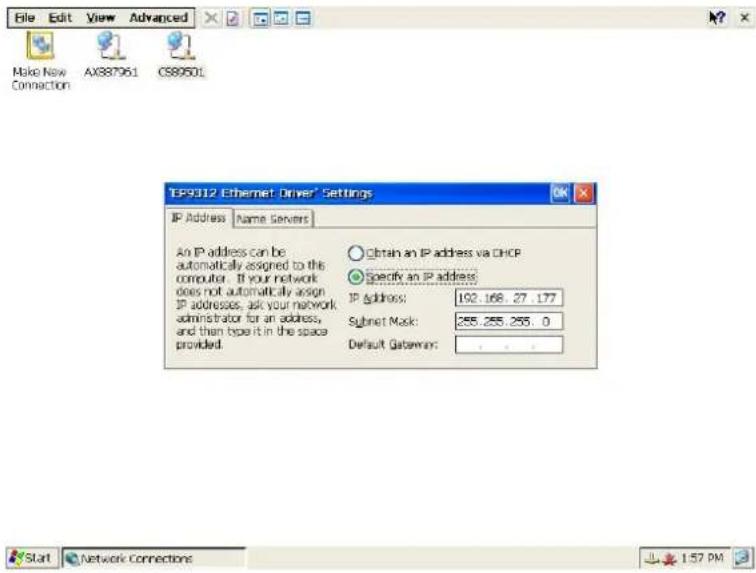Click the Delete (X) toolbar icon
Screen dimensions: 756x573
coord(211,18)
